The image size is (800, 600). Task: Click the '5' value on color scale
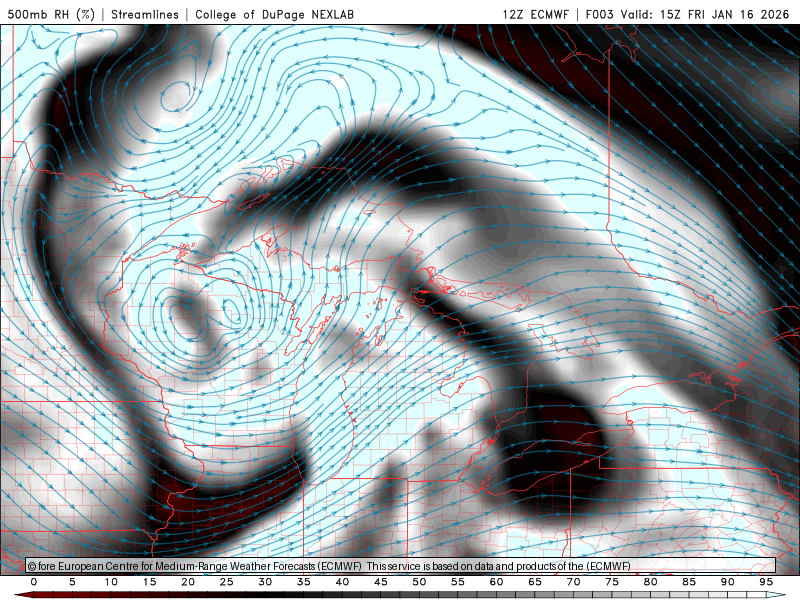(72, 582)
